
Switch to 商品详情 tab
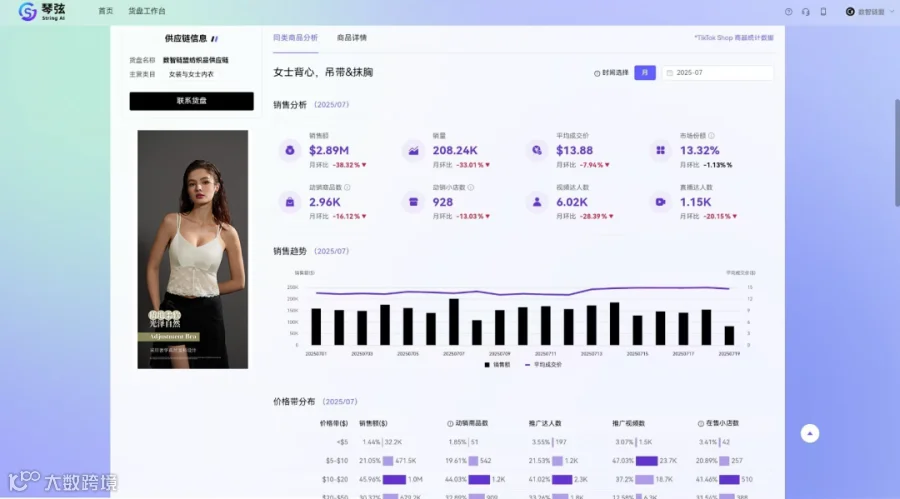[351, 37]
